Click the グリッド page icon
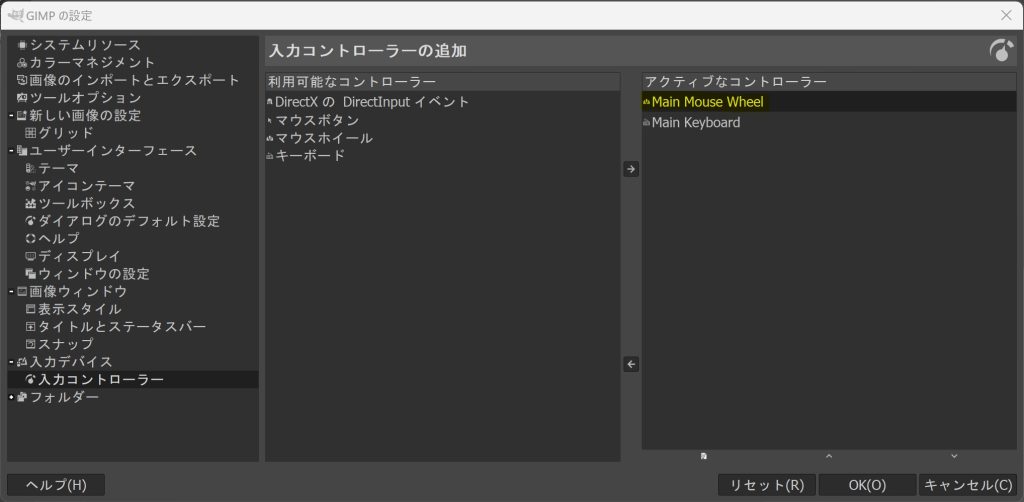The height and width of the screenshot is (502, 1024). pyautogui.click(x=31, y=133)
